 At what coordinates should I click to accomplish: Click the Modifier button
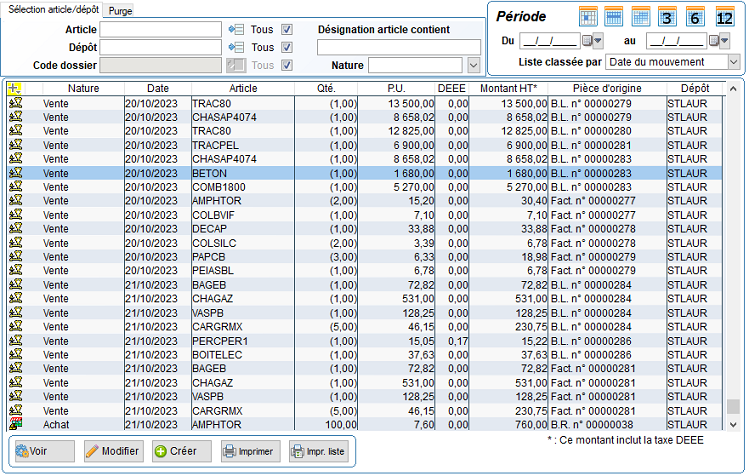click(x=113, y=451)
